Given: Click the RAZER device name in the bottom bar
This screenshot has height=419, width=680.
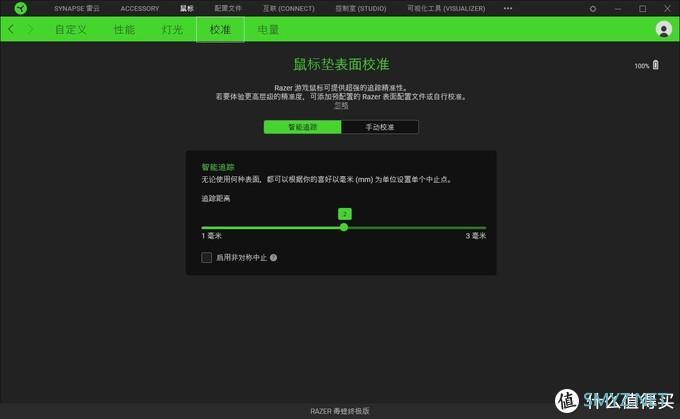Looking at the screenshot, I should tap(340, 411).
